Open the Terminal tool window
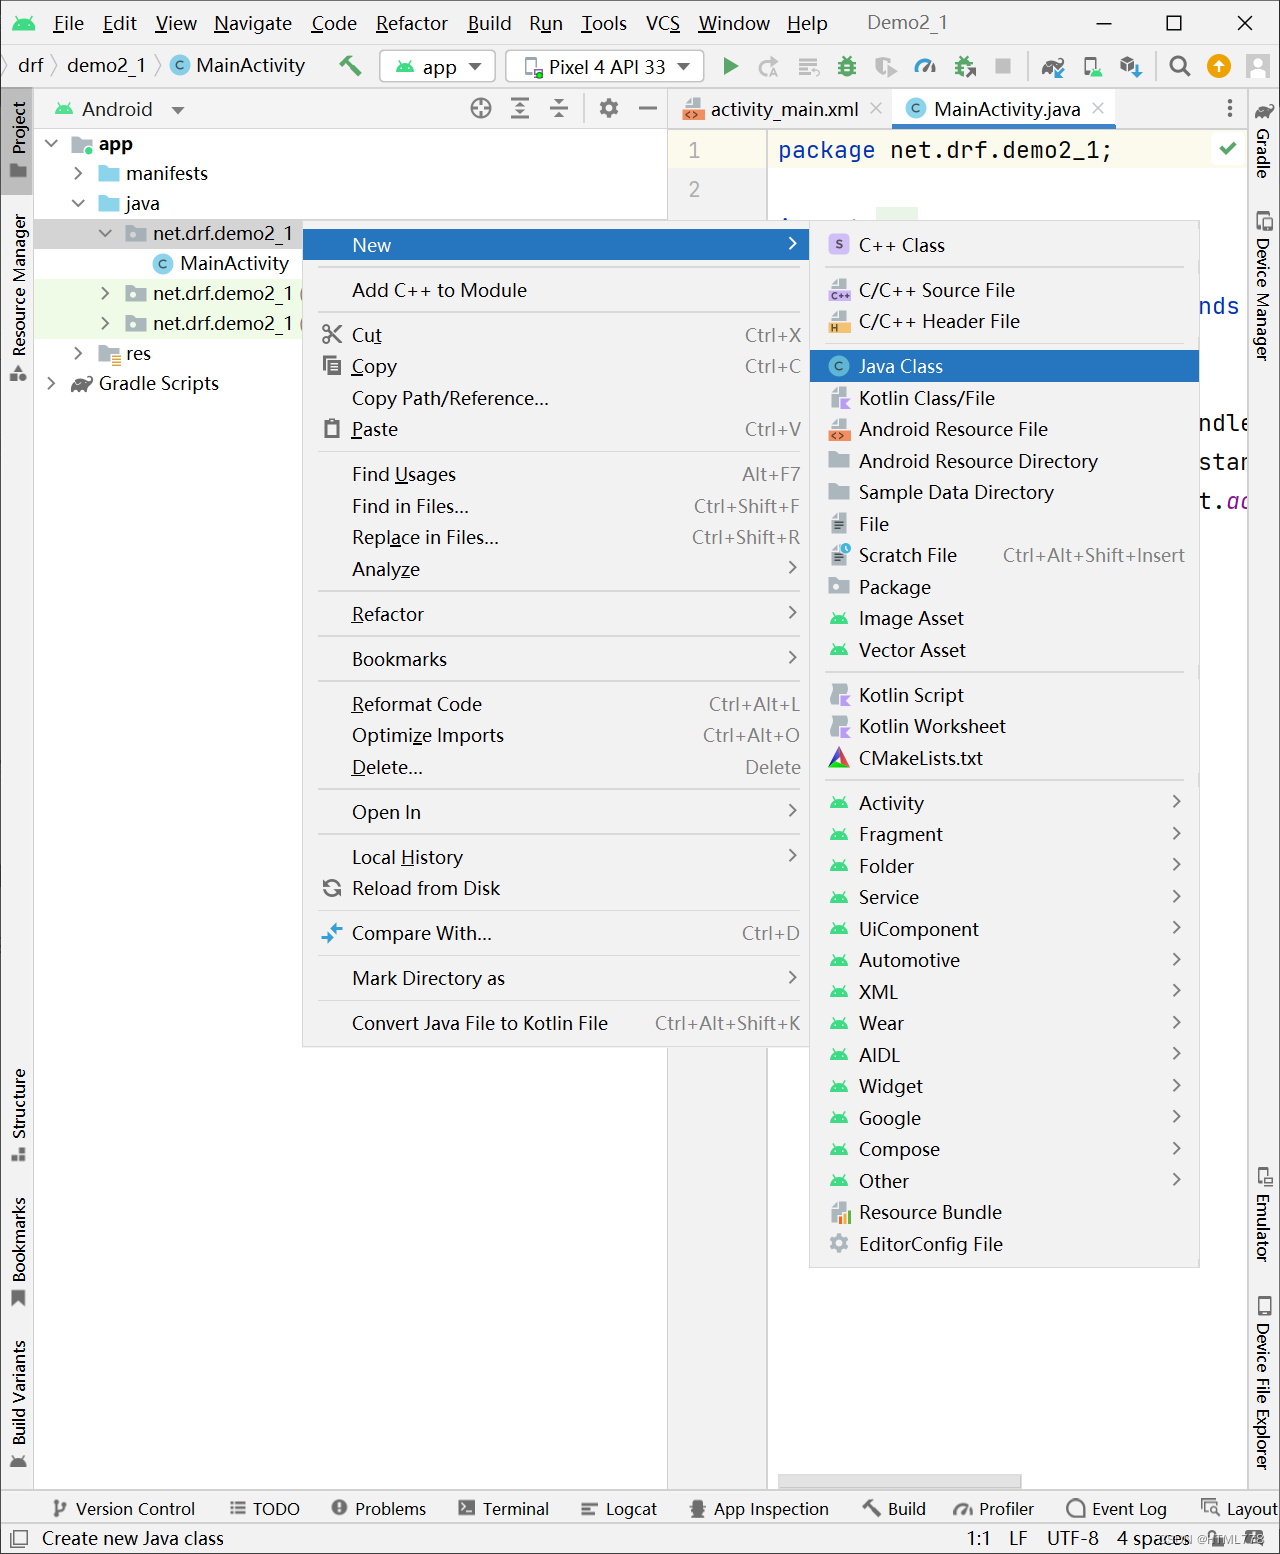 pyautogui.click(x=503, y=1509)
